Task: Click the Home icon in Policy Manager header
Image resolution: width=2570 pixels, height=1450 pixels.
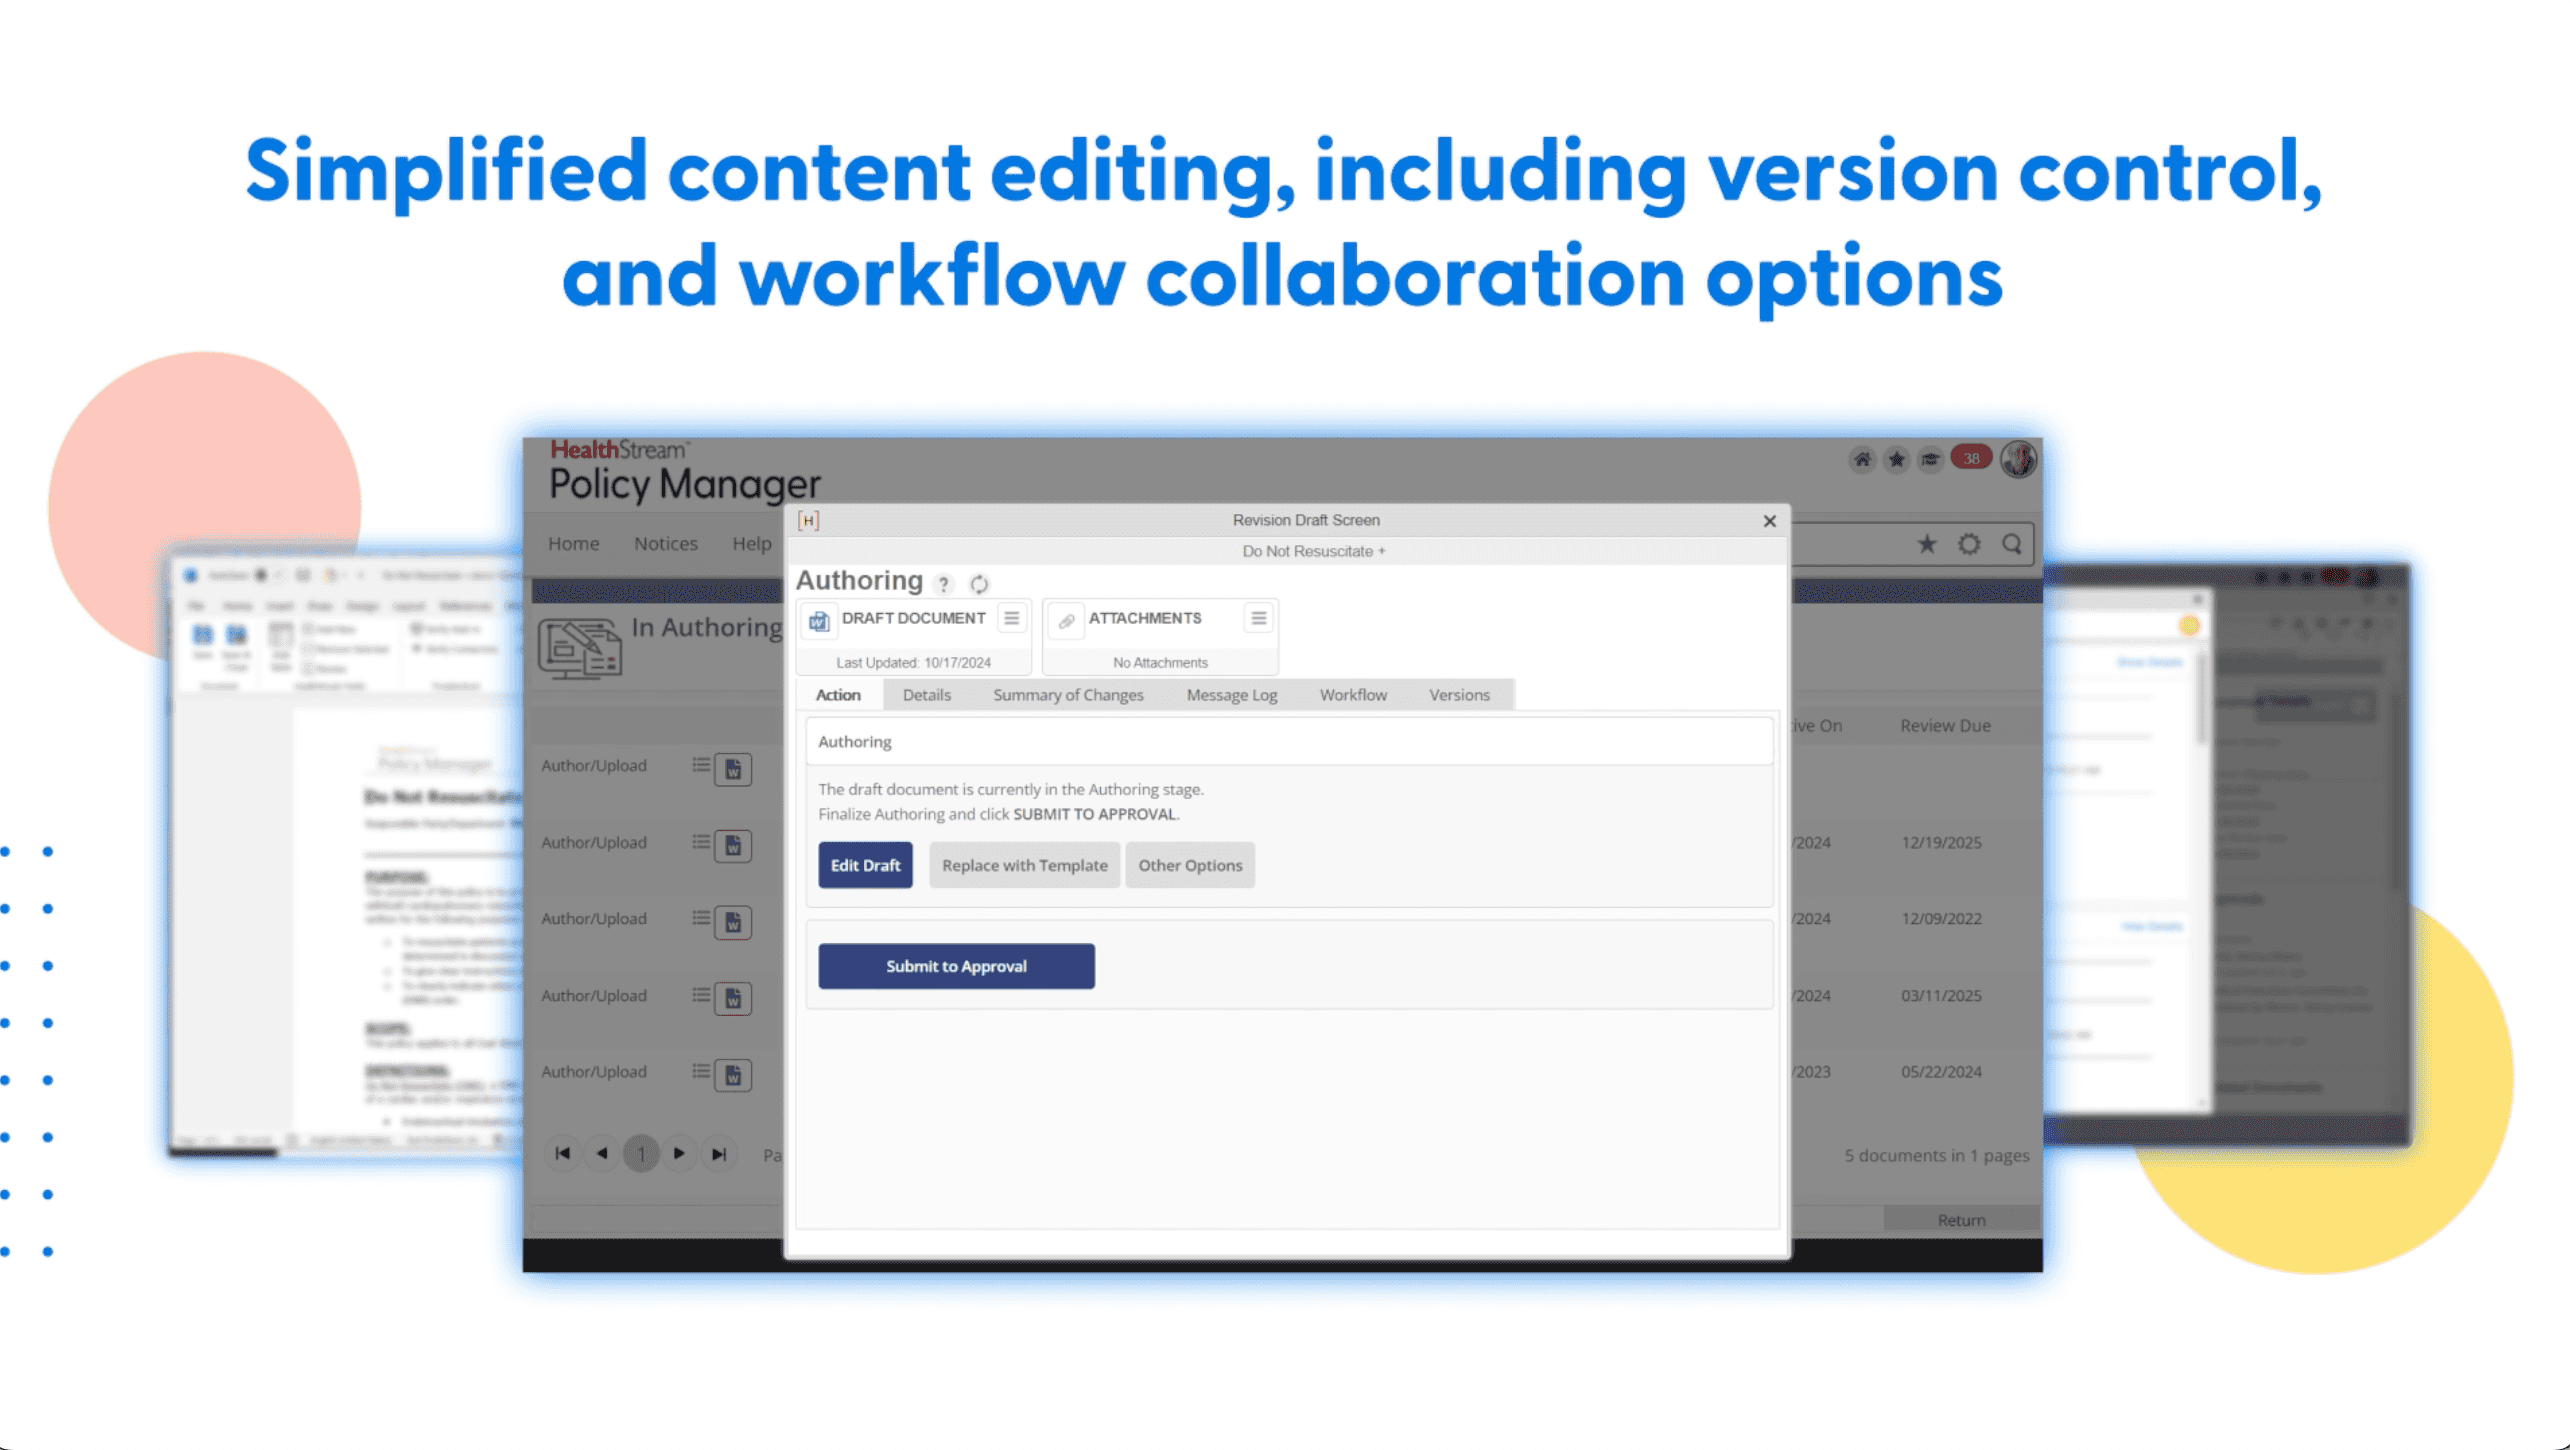Action: coord(1862,459)
